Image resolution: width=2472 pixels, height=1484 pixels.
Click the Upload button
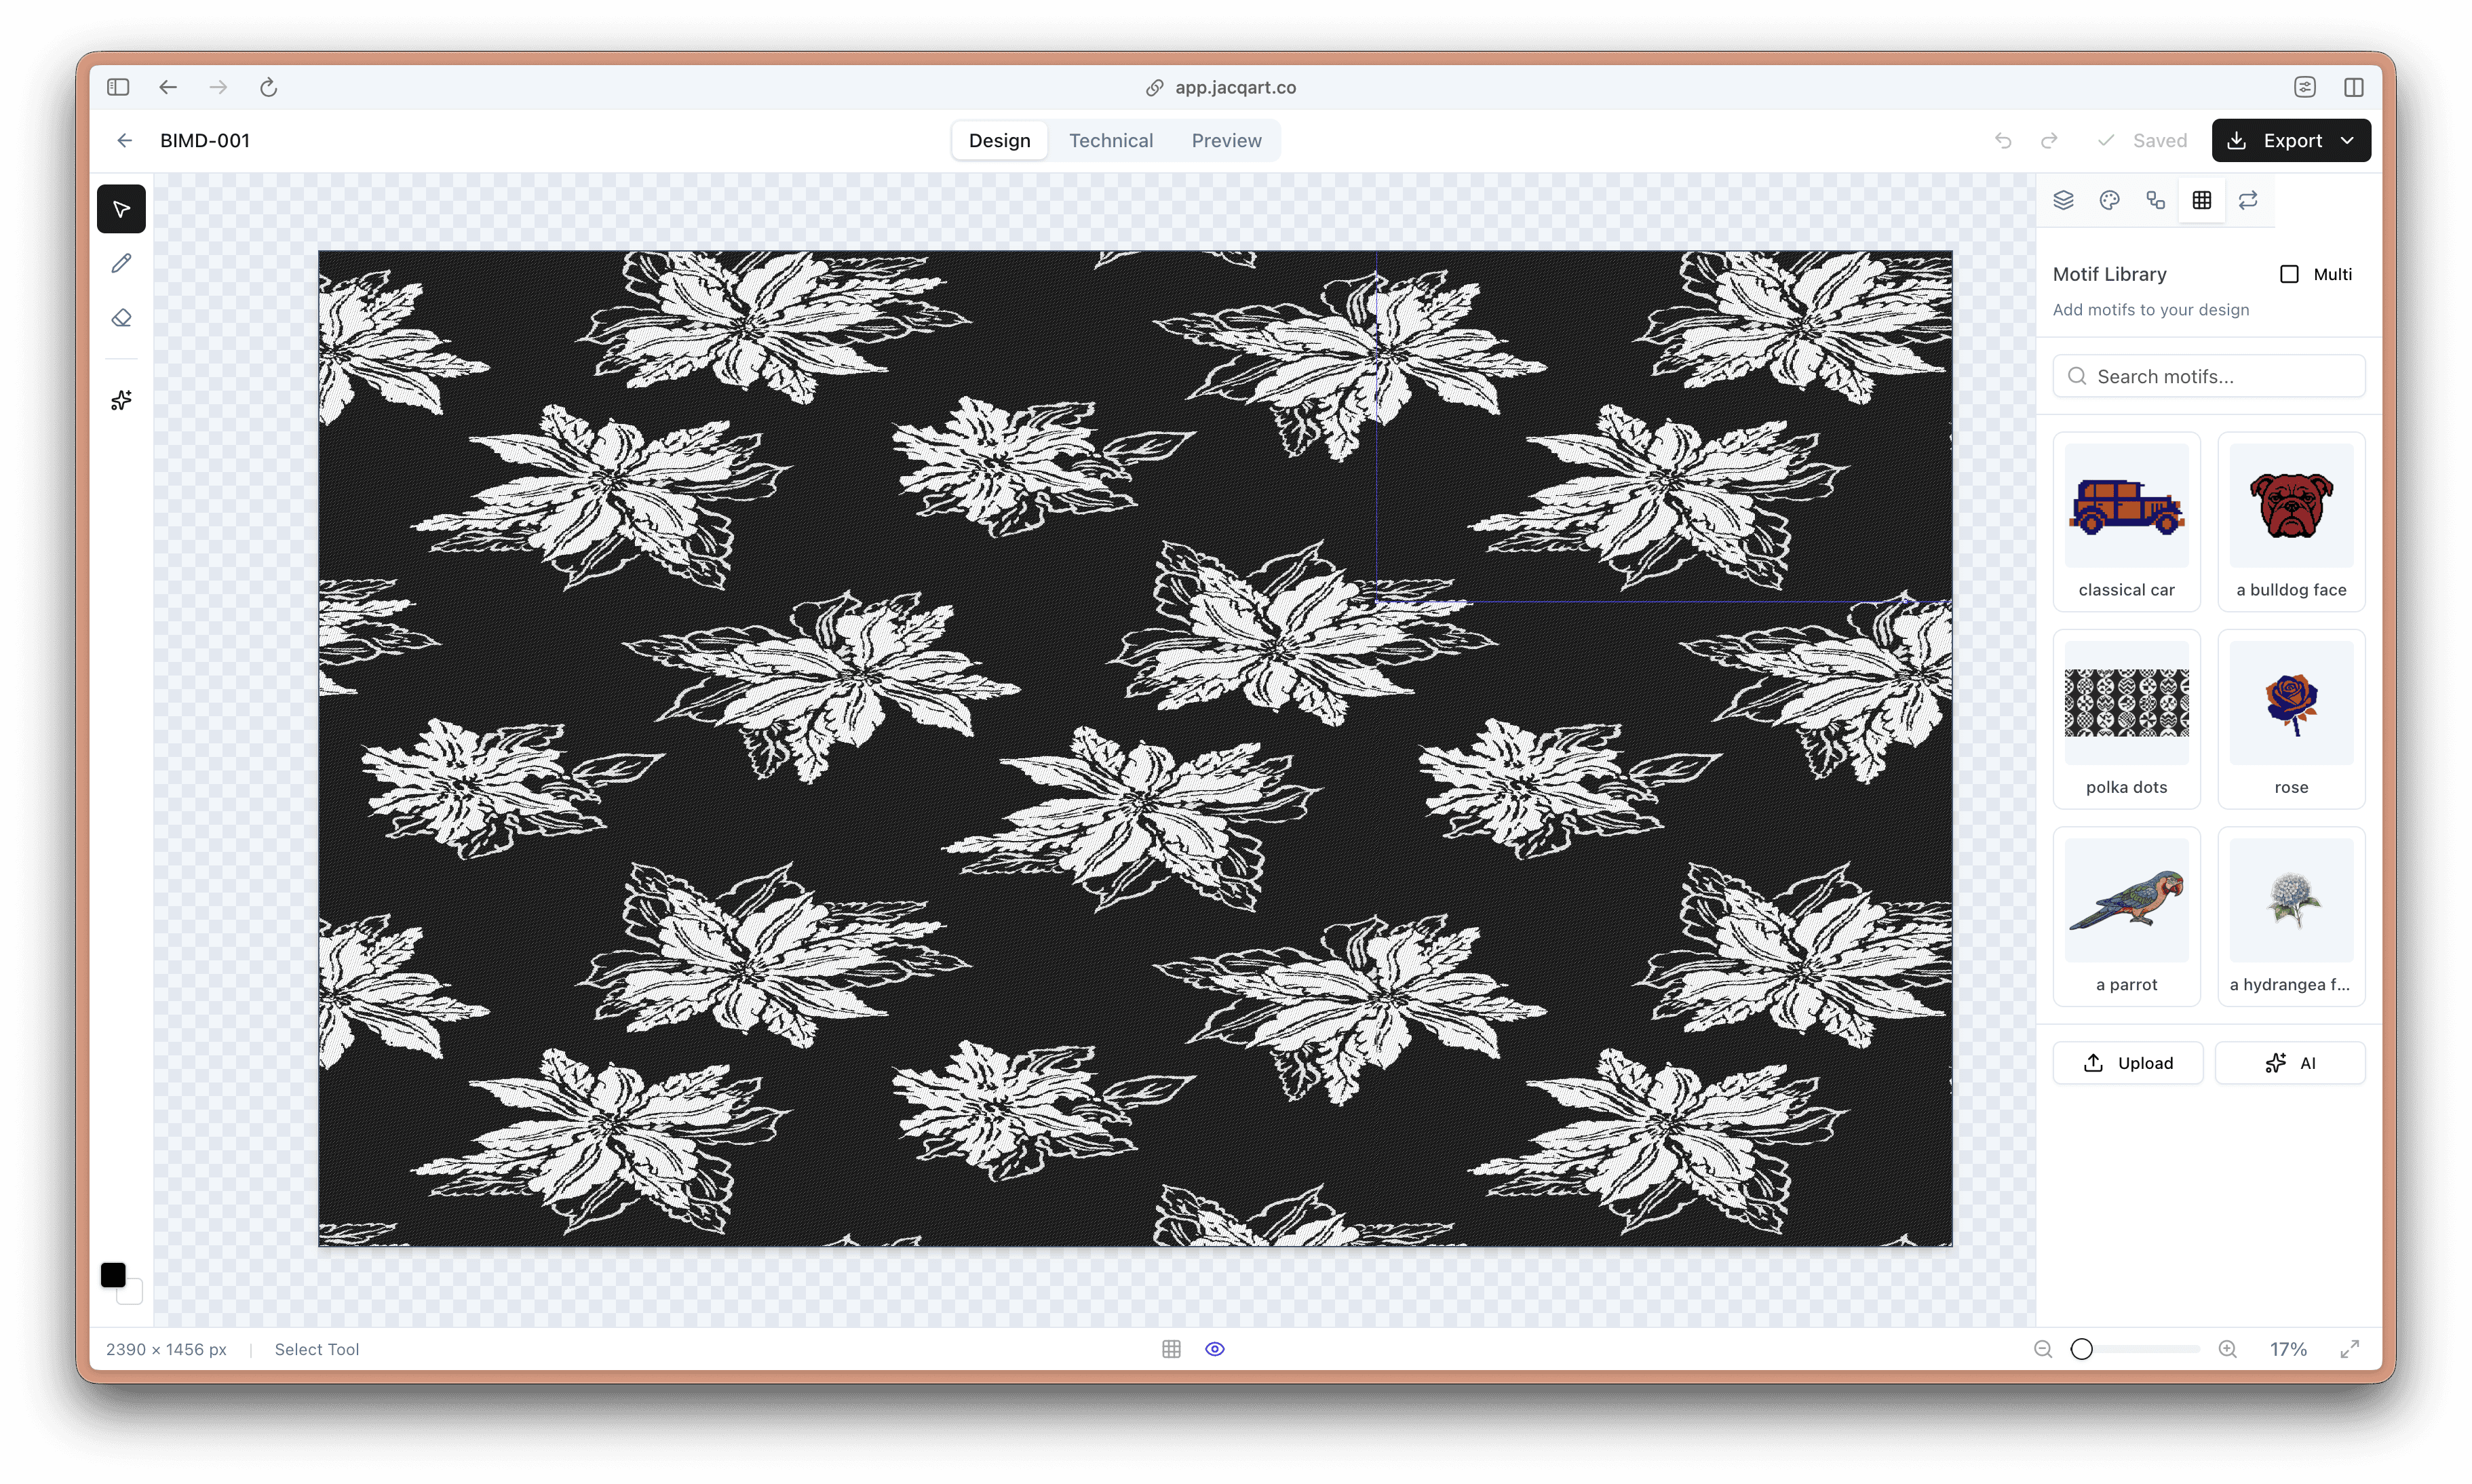[x=2127, y=1063]
